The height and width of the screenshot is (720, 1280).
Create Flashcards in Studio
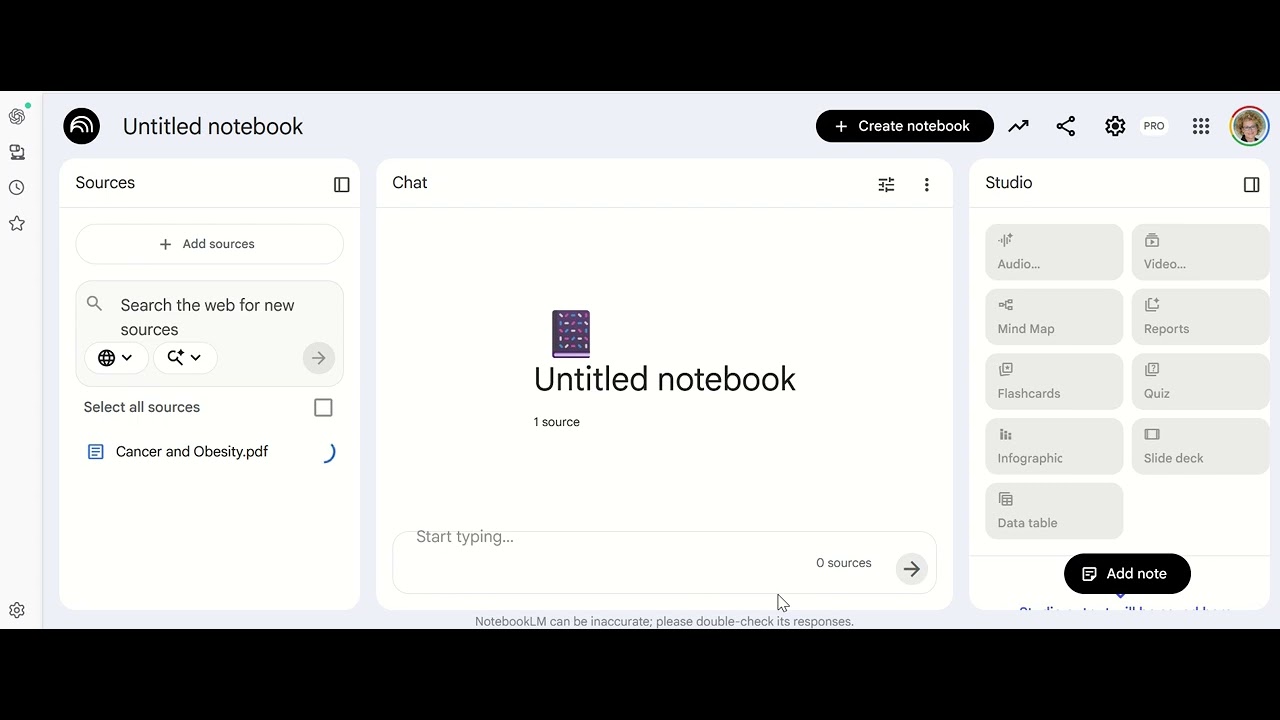(x=1054, y=382)
